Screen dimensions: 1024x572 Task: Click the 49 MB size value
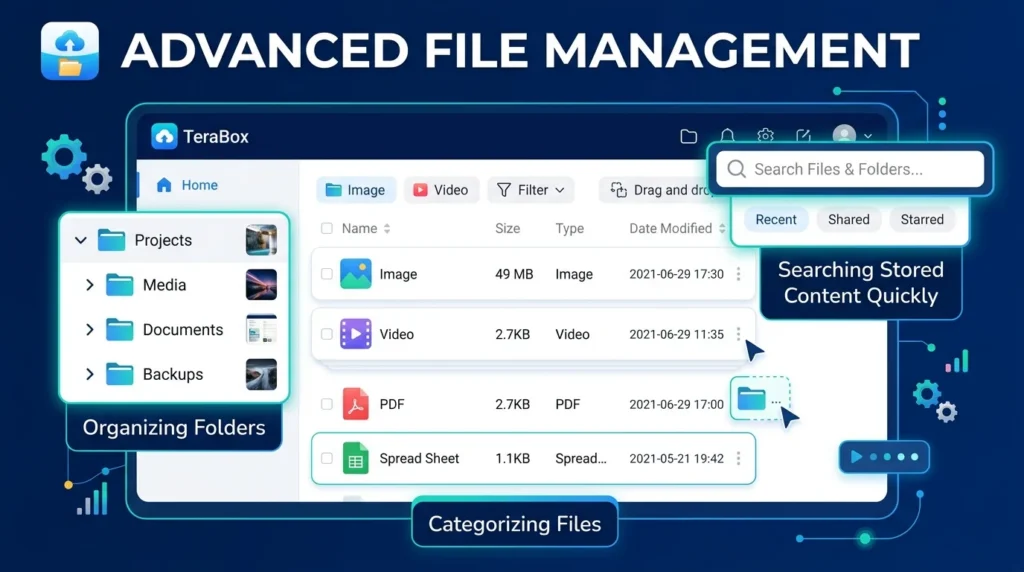click(514, 274)
